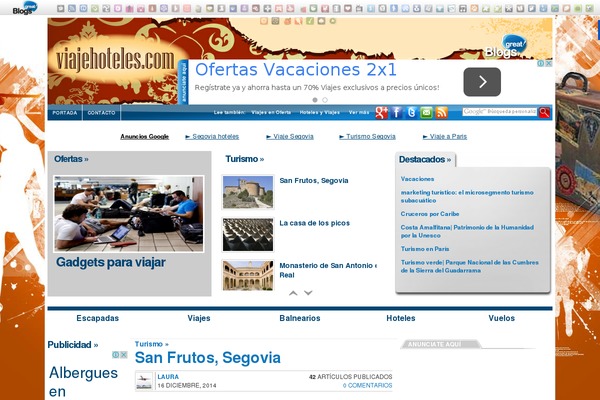This screenshot has width=600, height=400.
Task: Open the San Frutos castle thumbnail
Action: pos(248,192)
